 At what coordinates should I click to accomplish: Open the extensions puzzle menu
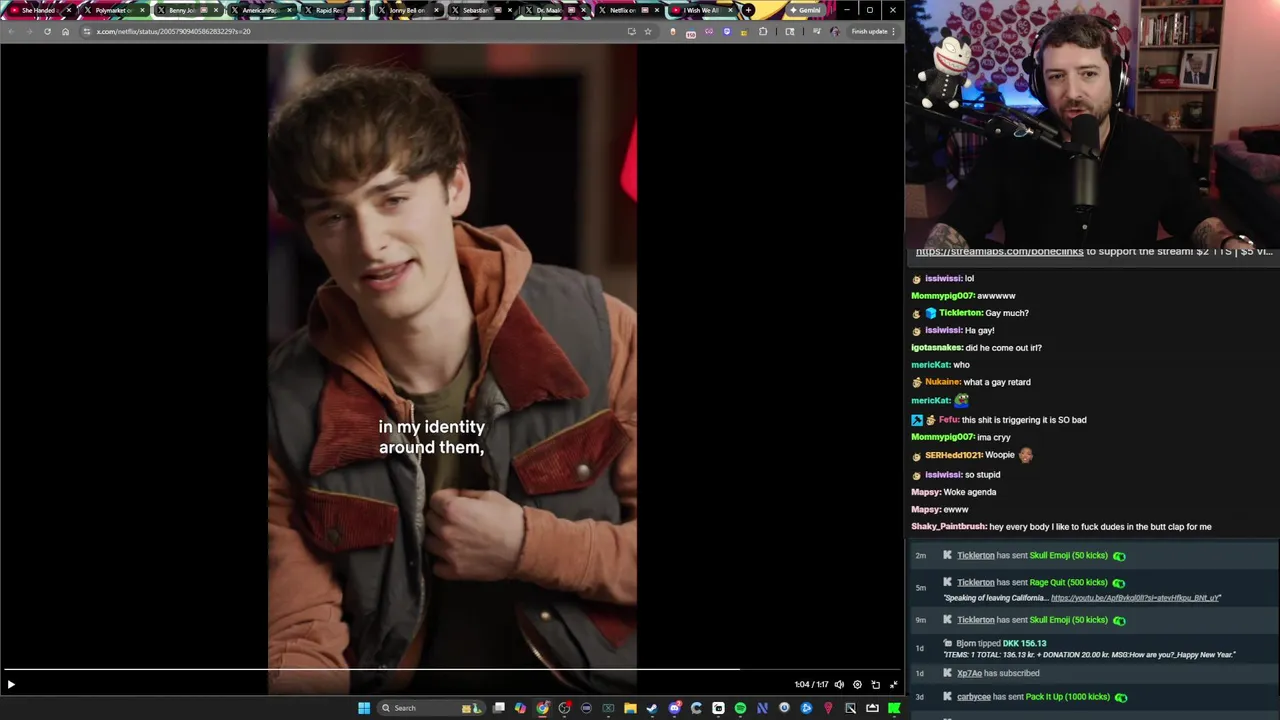[x=763, y=31]
